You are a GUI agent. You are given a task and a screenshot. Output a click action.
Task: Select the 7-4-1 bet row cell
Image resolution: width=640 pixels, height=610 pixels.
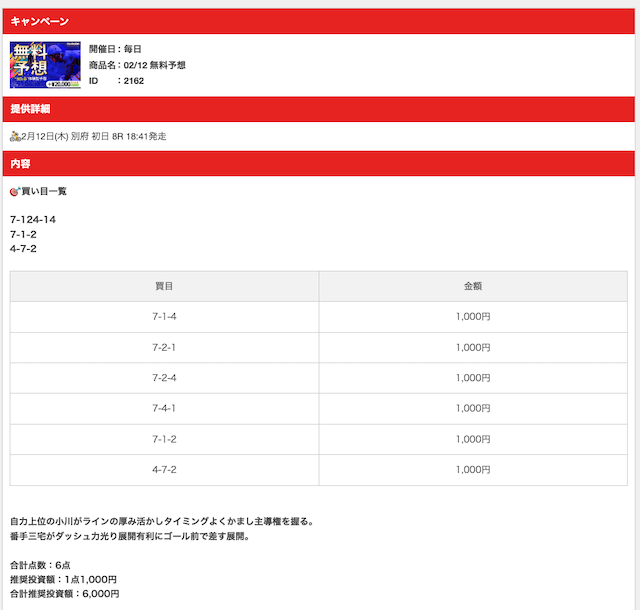pyautogui.click(x=165, y=409)
